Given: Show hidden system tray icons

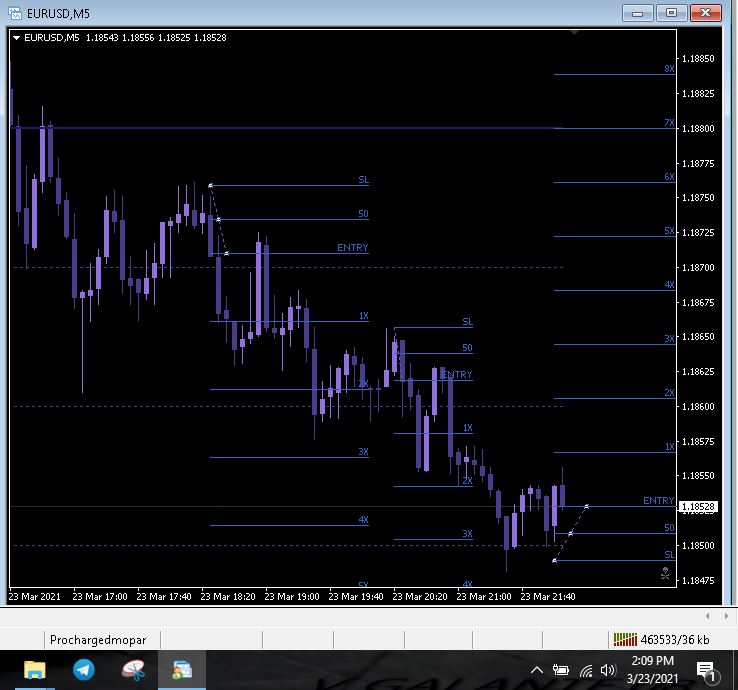Looking at the screenshot, I should click(537, 670).
